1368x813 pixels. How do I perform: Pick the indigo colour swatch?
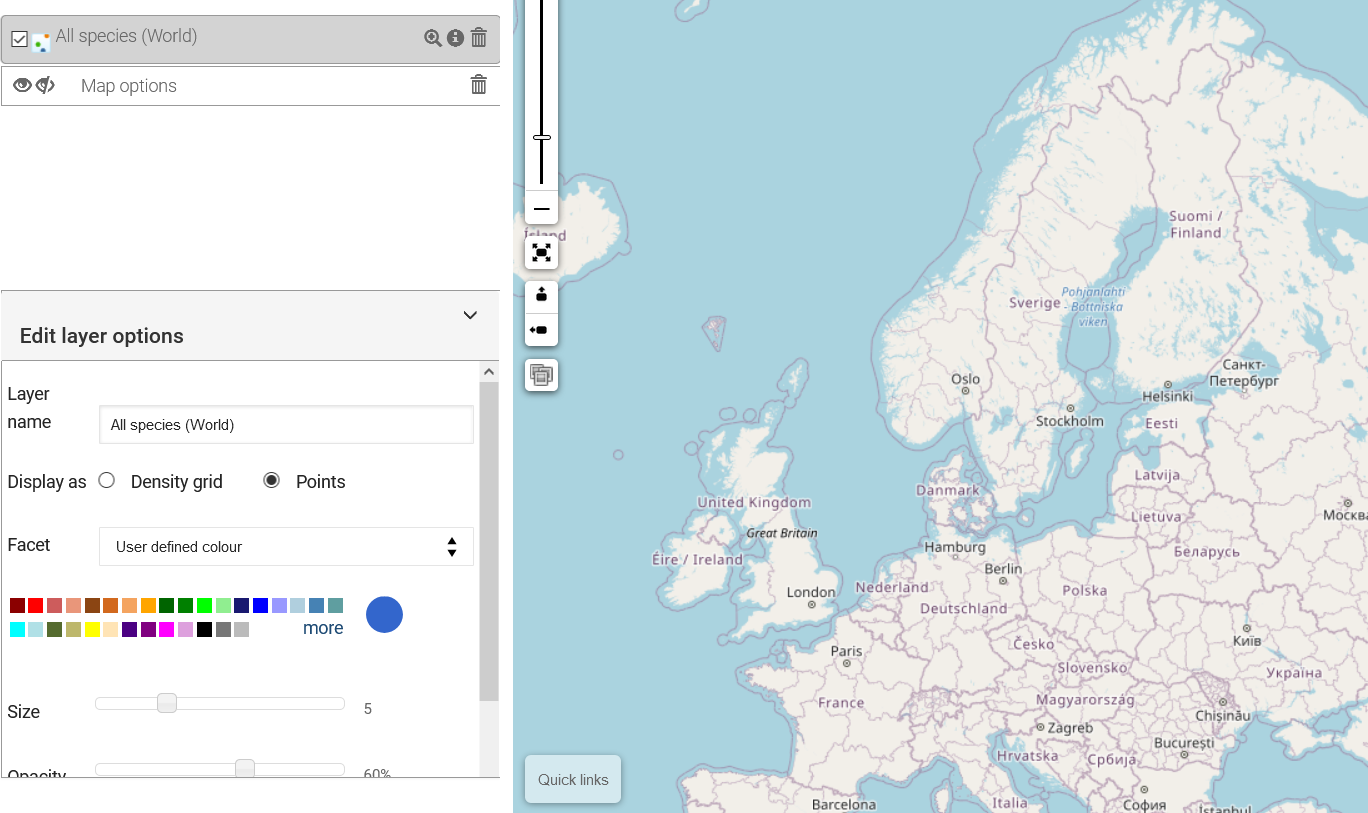[129, 629]
